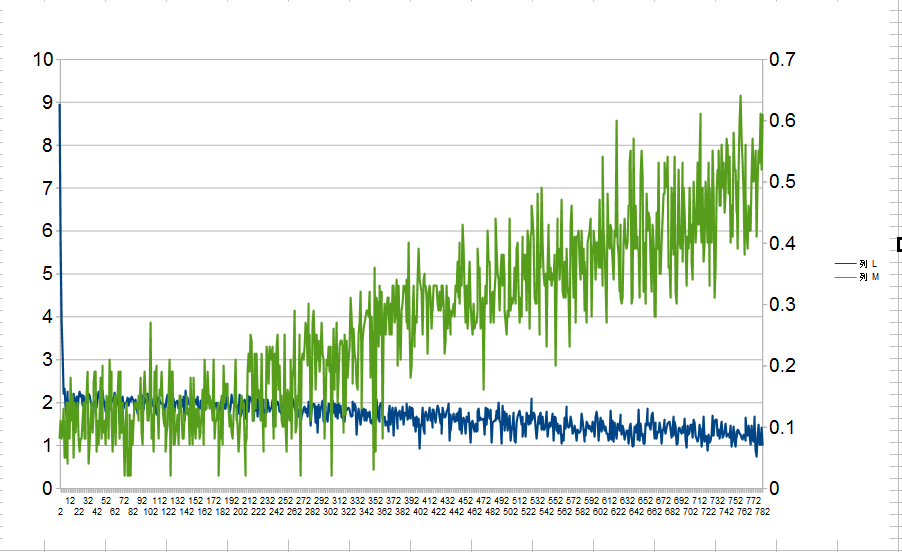Click the blue series initial spike near 9
The width and height of the screenshot is (902, 552).
[x=60, y=105]
